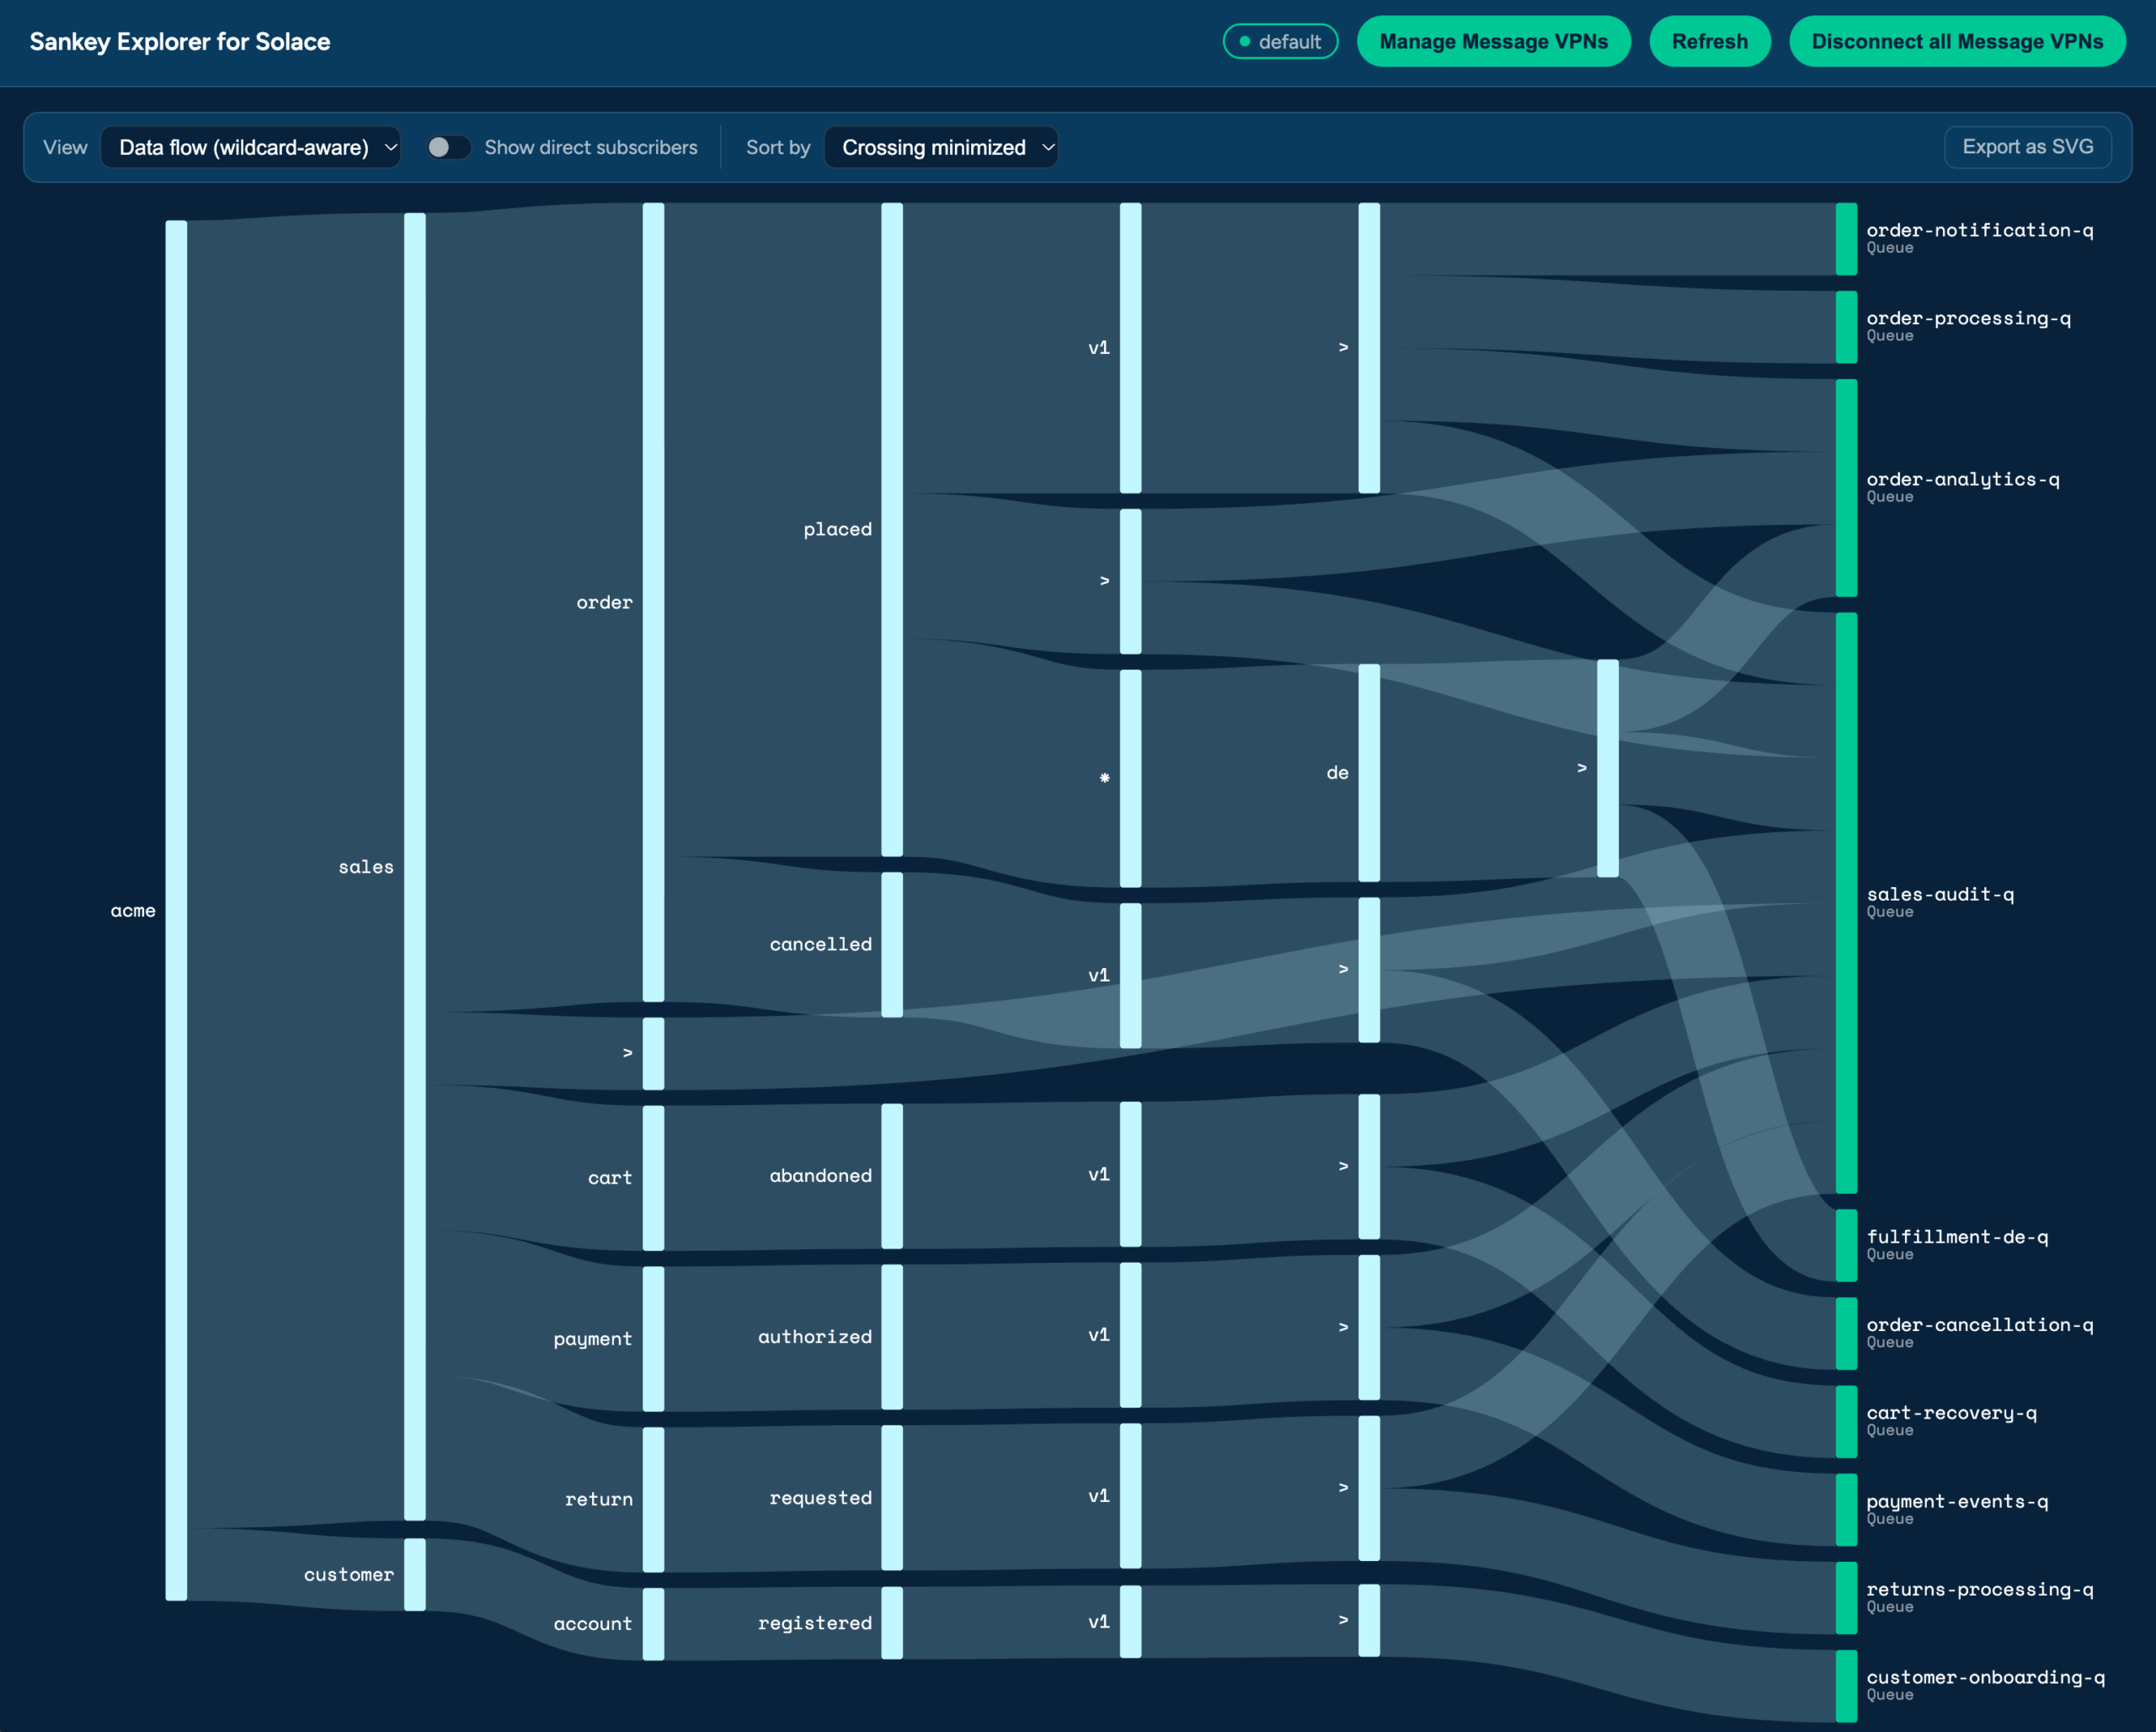
Task: Click Disconnect all Message VPNs
Action: [1957, 41]
